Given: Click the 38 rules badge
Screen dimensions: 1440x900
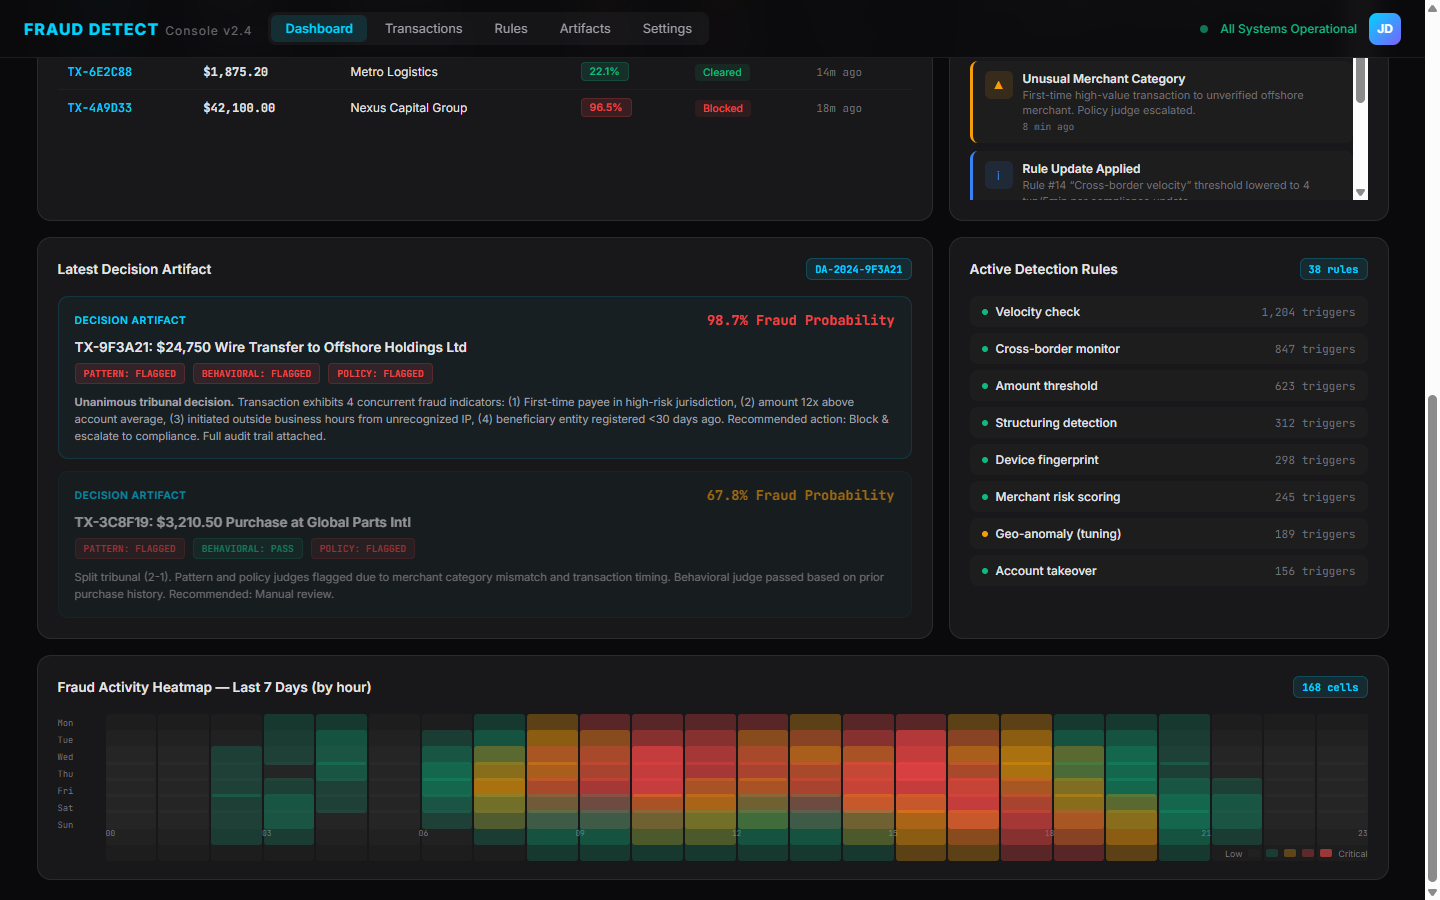Looking at the screenshot, I should tap(1333, 268).
